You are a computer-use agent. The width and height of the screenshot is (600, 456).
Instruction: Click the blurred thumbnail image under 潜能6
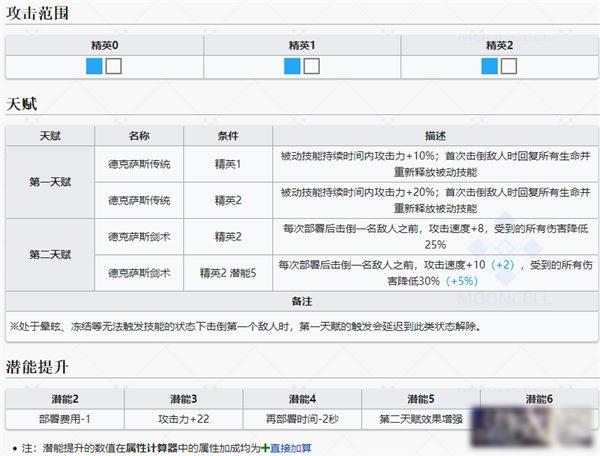click(x=533, y=427)
